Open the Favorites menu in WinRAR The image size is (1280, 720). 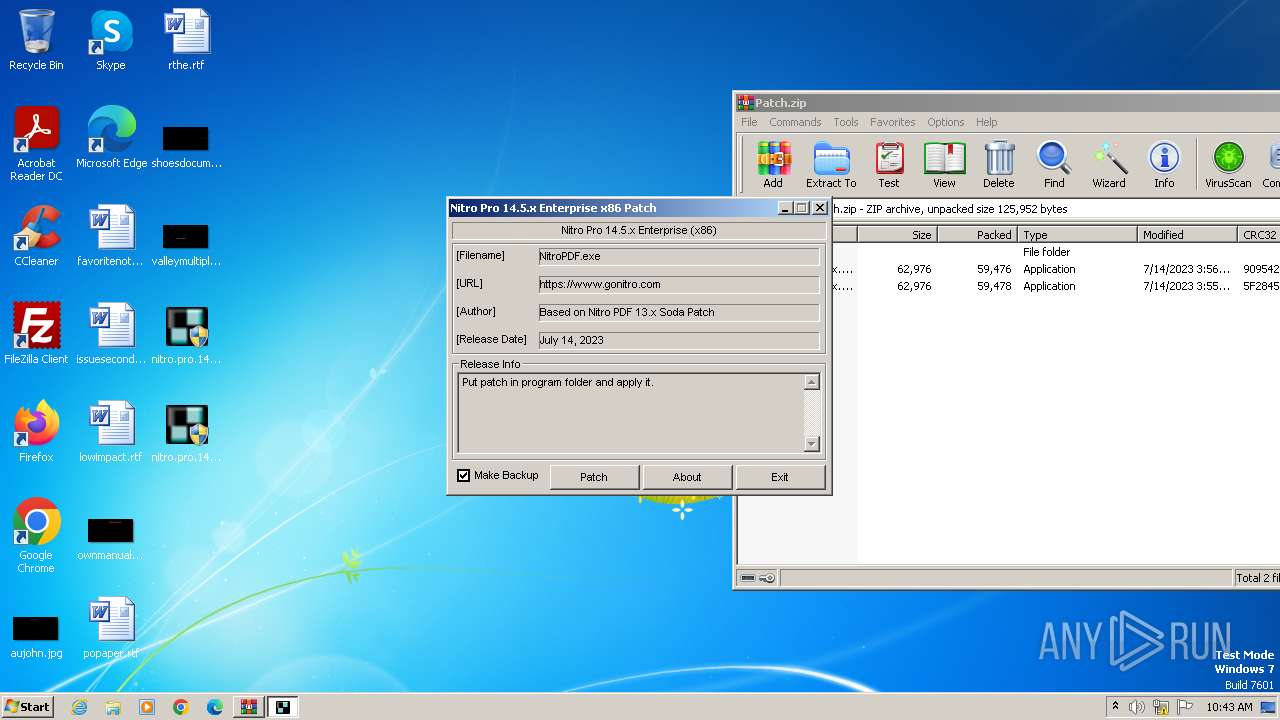(892, 122)
